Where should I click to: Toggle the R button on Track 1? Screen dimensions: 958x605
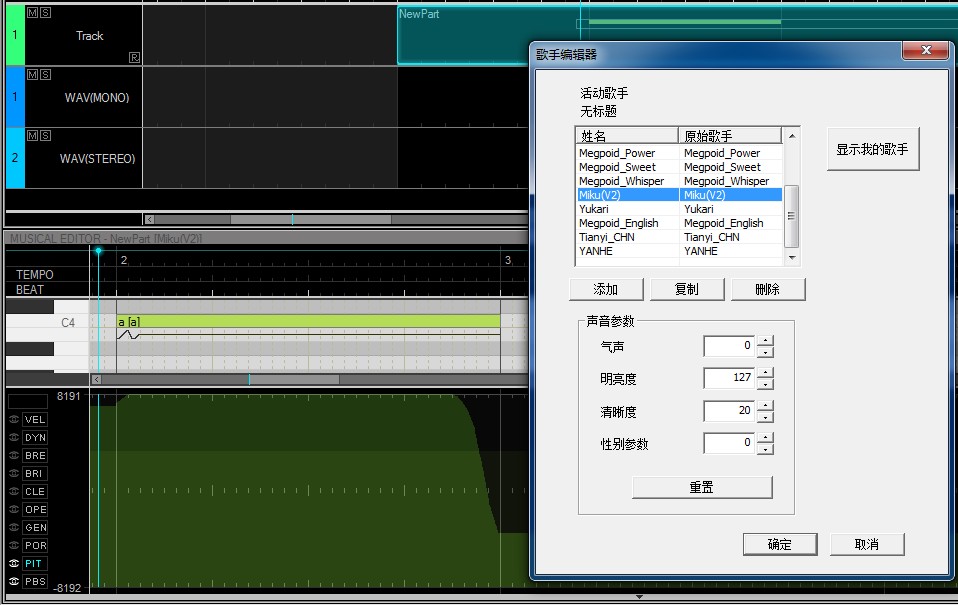134,57
